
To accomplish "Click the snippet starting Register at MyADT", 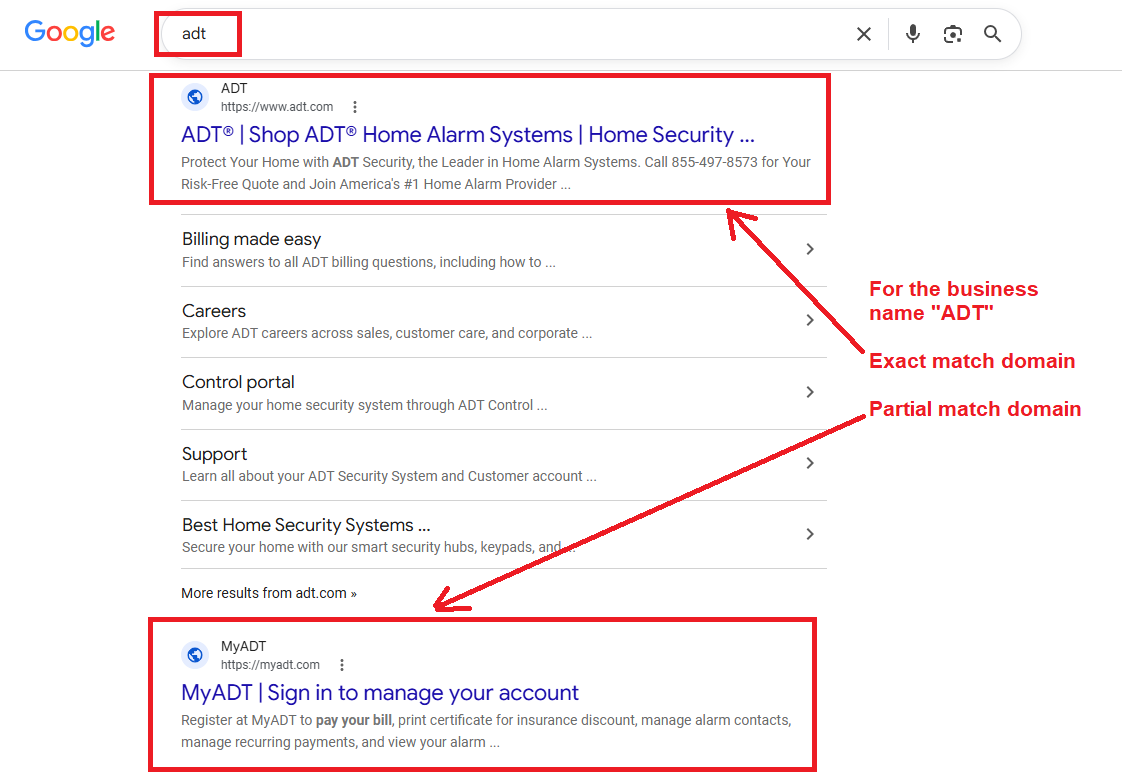I will [x=487, y=731].
